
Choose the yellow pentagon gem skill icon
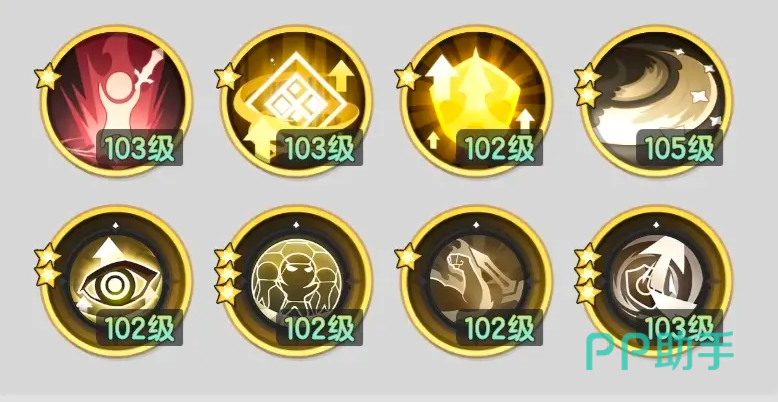click(x=476, y=101)
